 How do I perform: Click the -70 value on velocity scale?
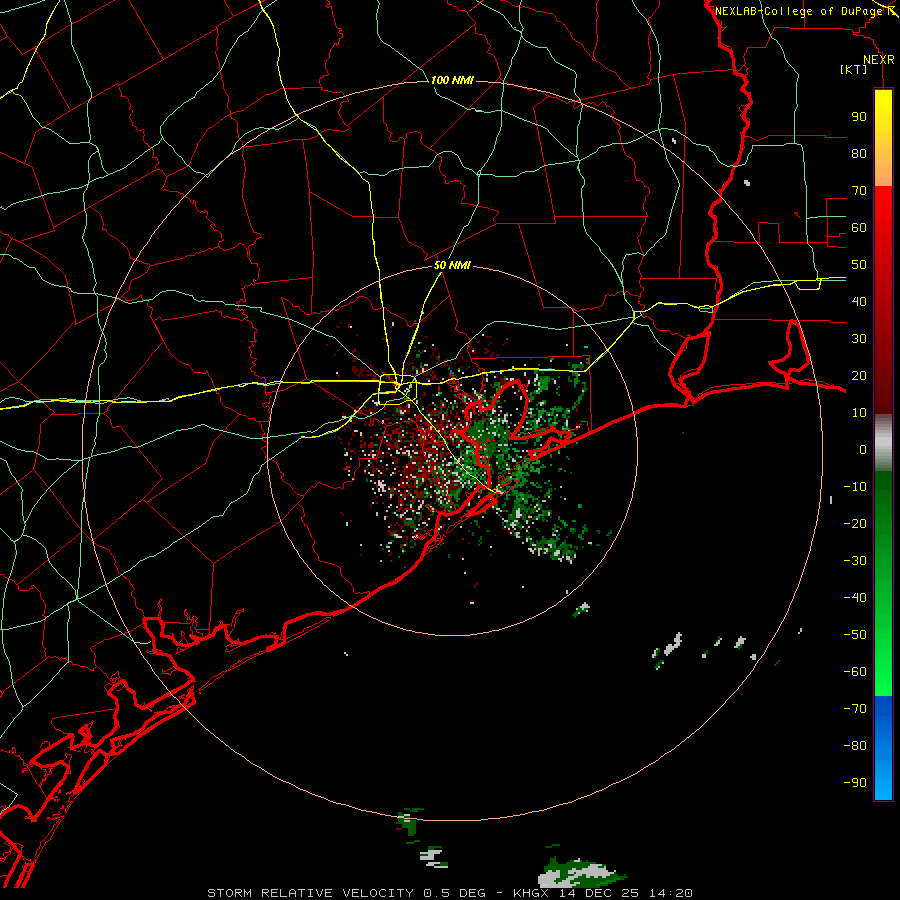tap(855, 709)
